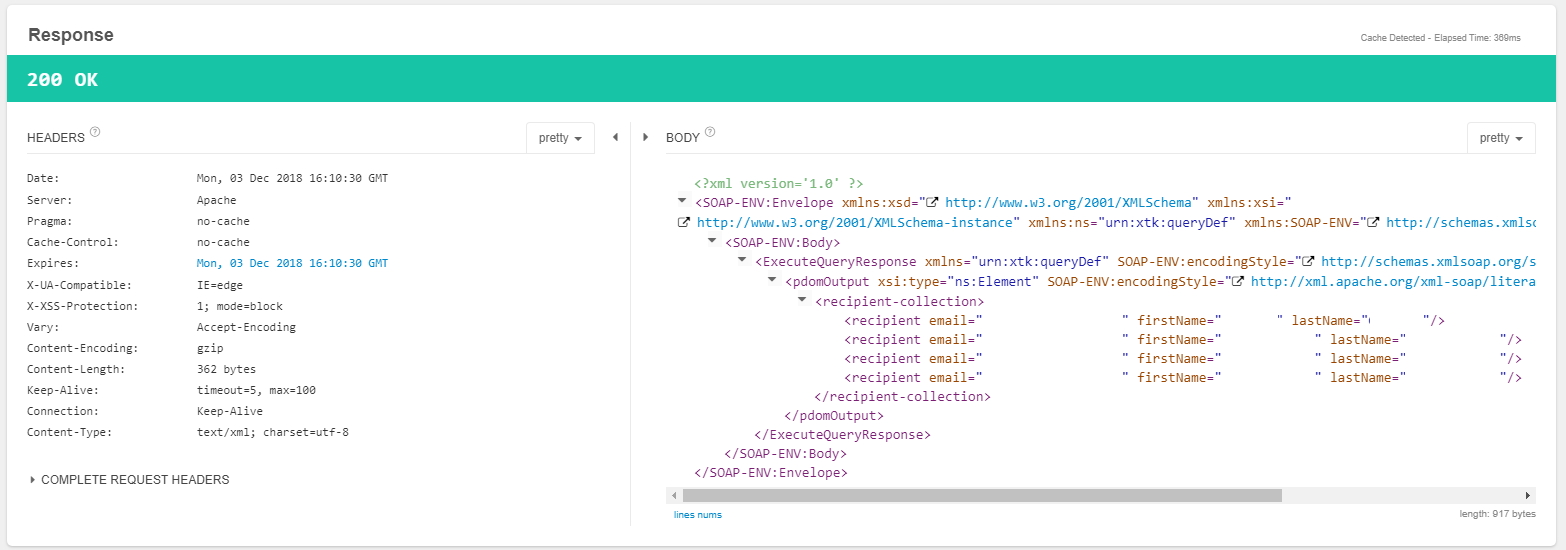Open the HEADERS pretty format dropdown
This screenshot has height=550, width=1566.
560,138
